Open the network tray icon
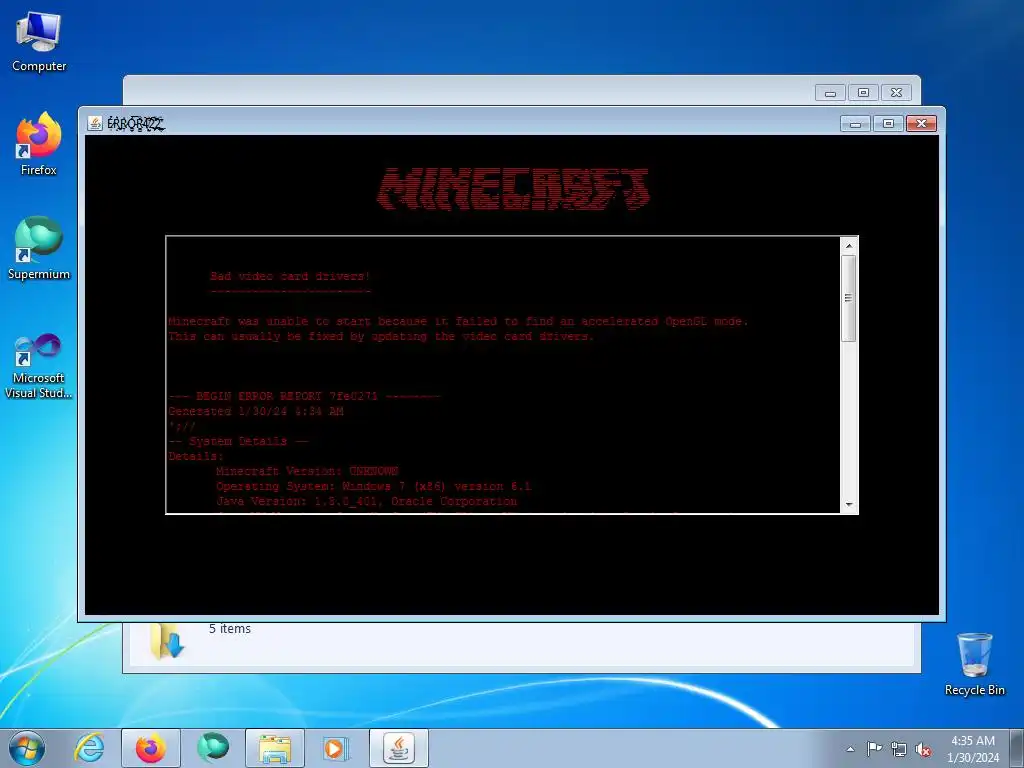 coord(899,749)
